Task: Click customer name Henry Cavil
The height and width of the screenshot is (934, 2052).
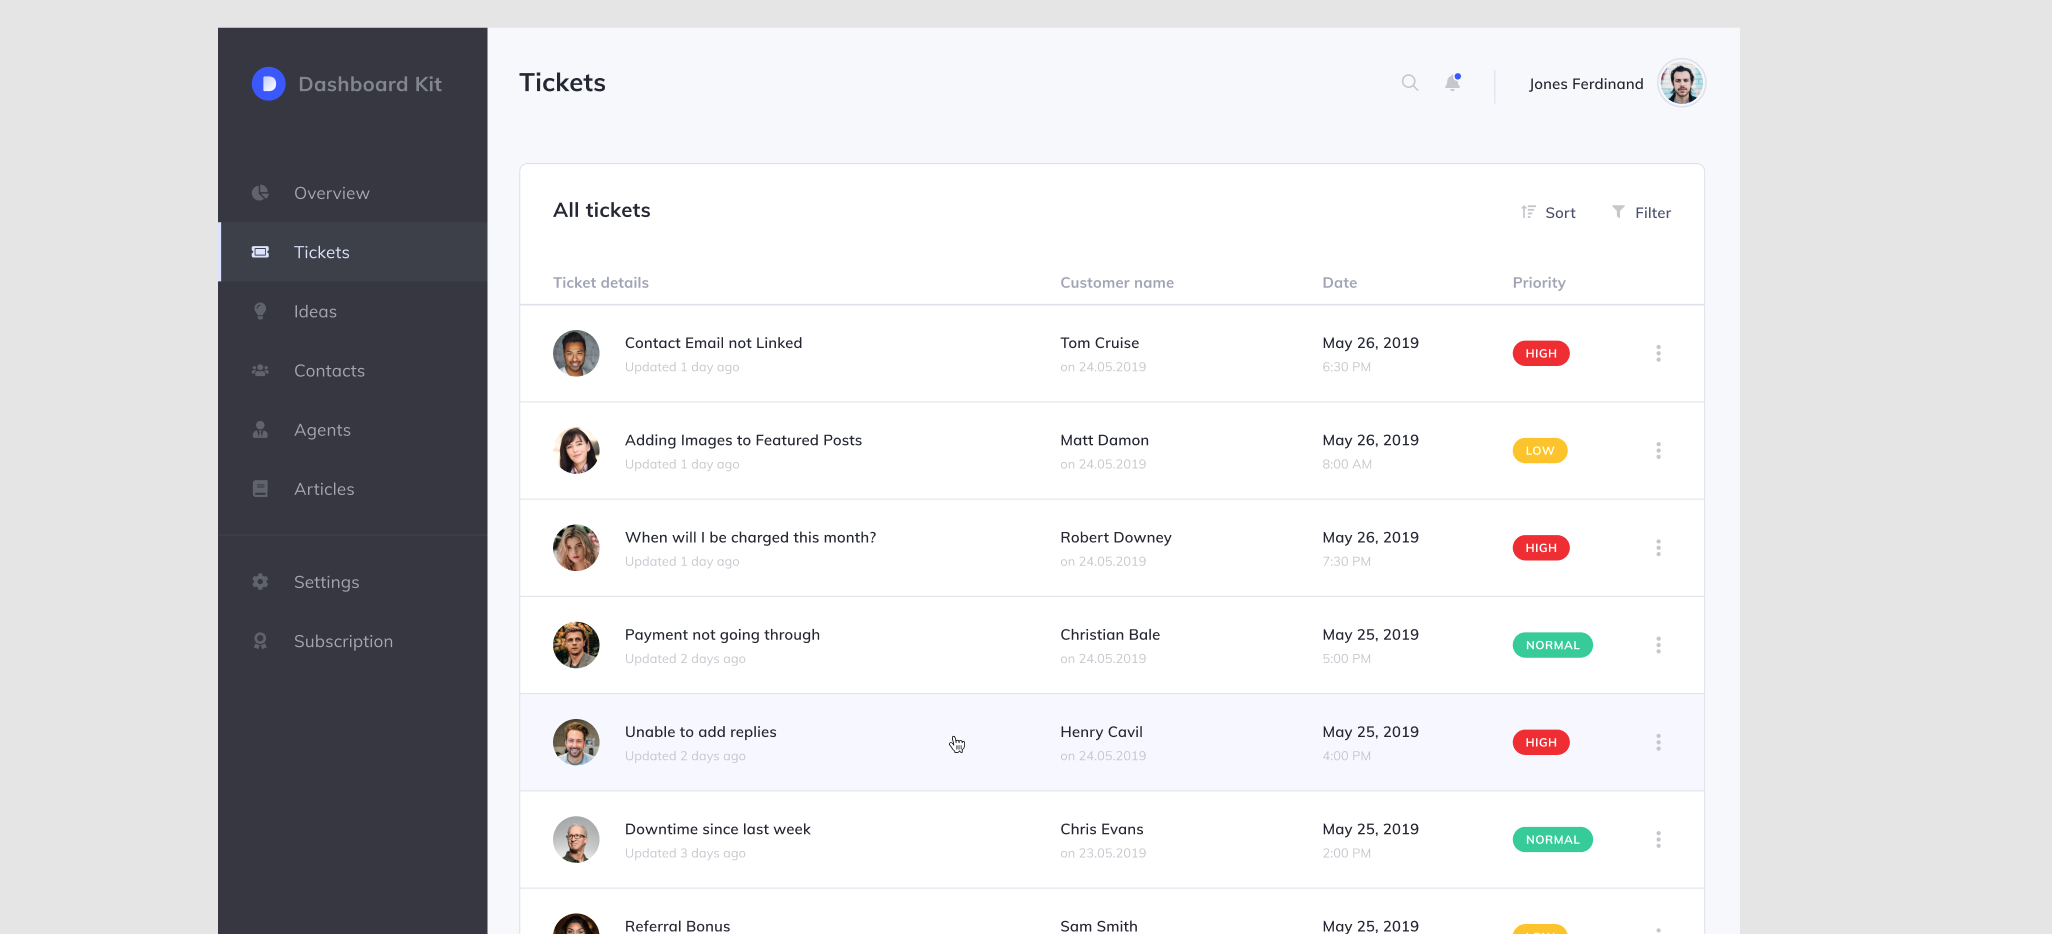Action: coord(1101,732)
